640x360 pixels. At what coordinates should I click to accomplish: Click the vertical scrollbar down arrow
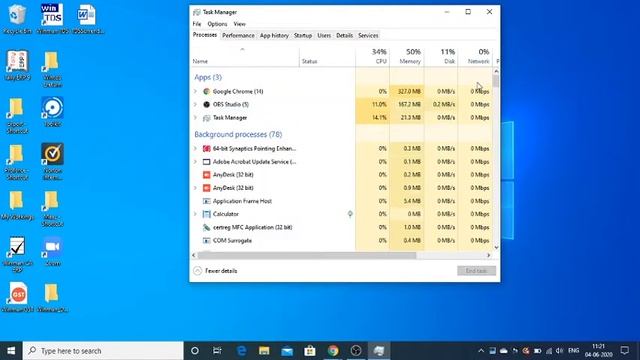click(x=496, y=247)
